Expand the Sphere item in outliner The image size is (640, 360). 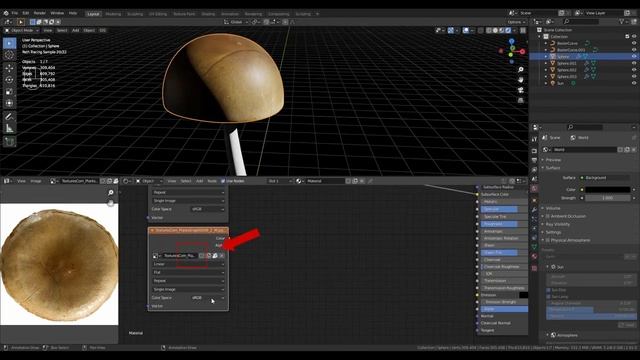[x=546, y=56]
